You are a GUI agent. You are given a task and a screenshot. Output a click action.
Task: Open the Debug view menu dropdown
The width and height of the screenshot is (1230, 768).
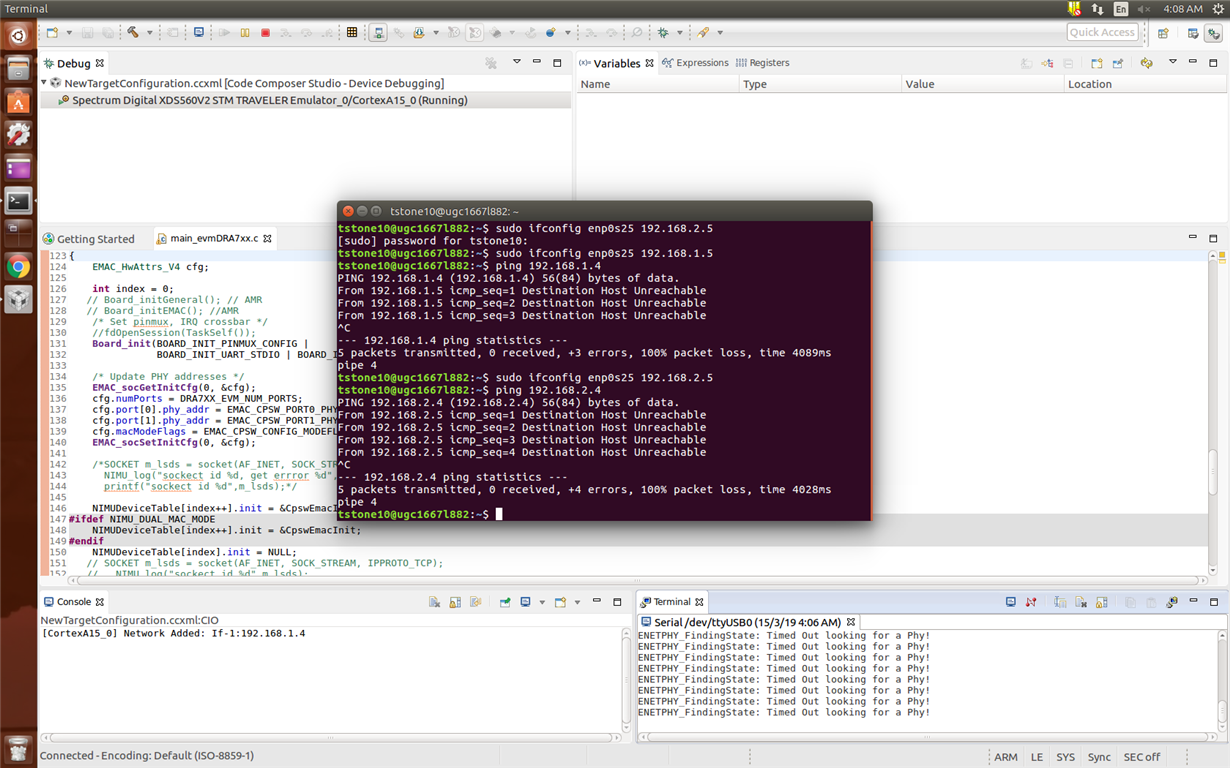click(x=517, y=62)
